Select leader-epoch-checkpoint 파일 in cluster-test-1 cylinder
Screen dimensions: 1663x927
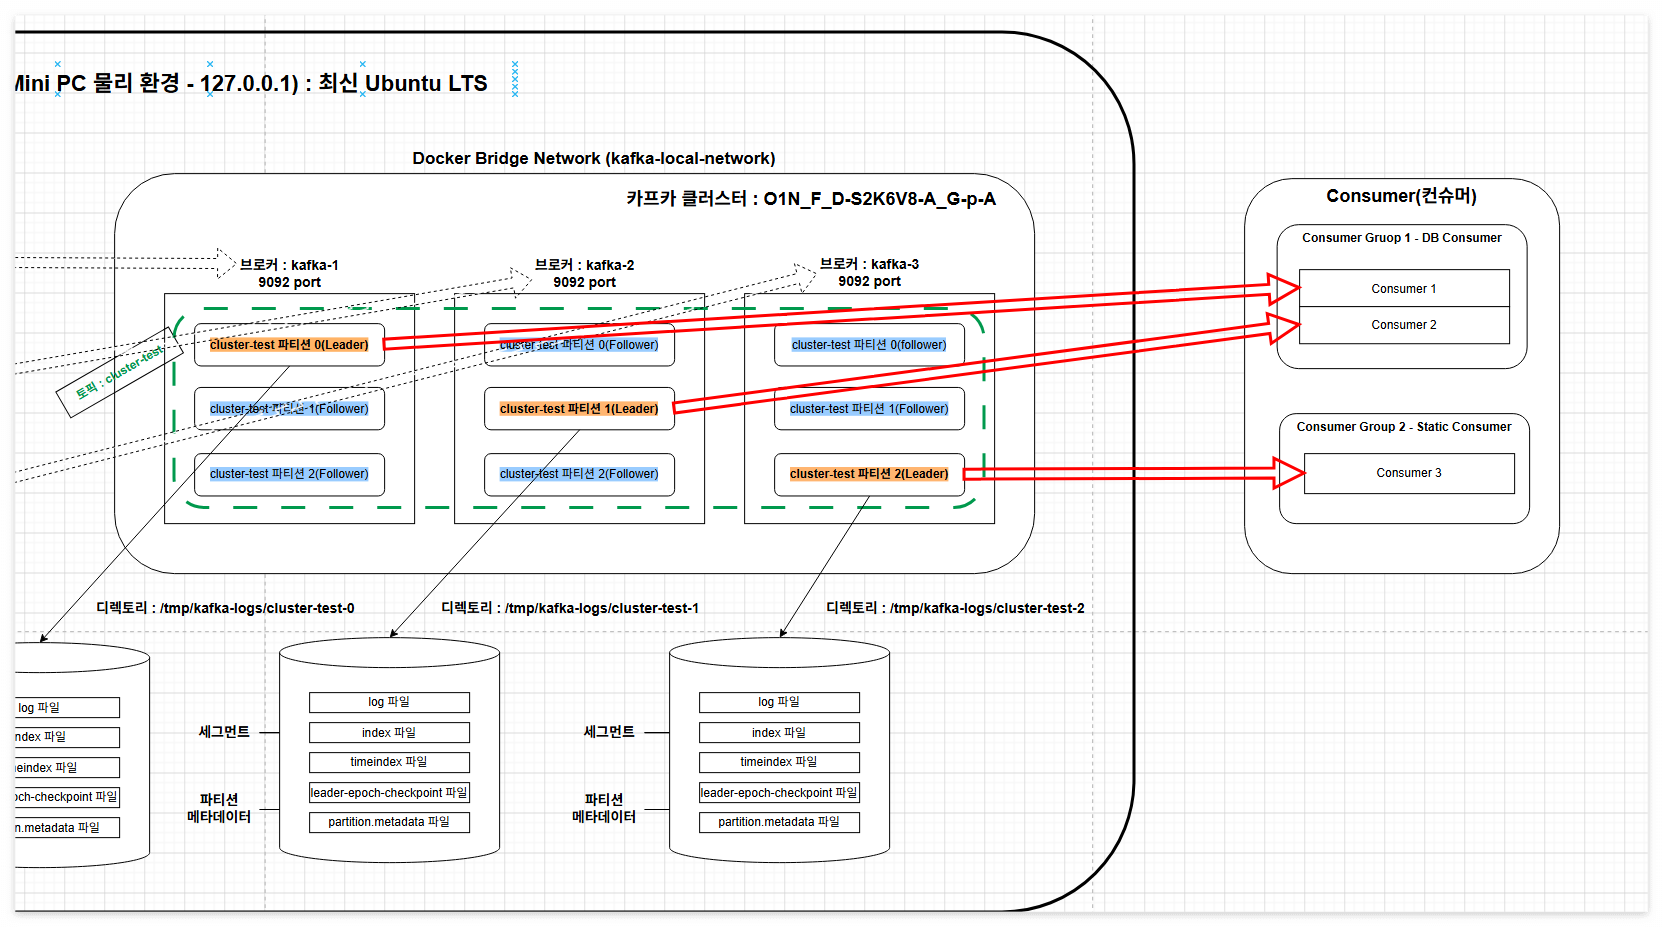point(389,793)
